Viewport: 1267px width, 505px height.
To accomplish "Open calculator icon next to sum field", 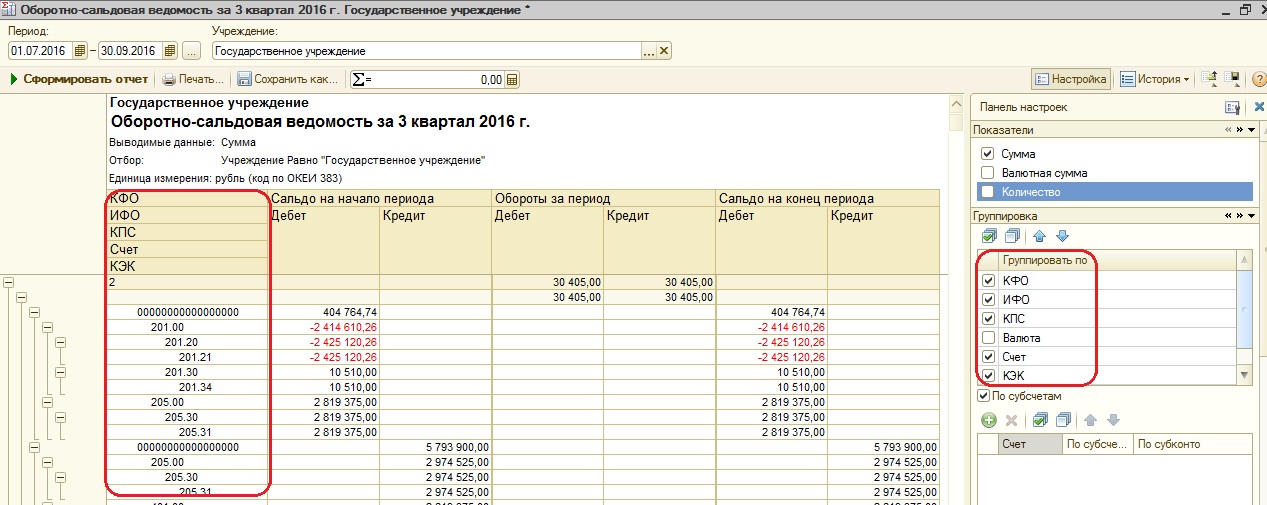I will tap(513, 80).
